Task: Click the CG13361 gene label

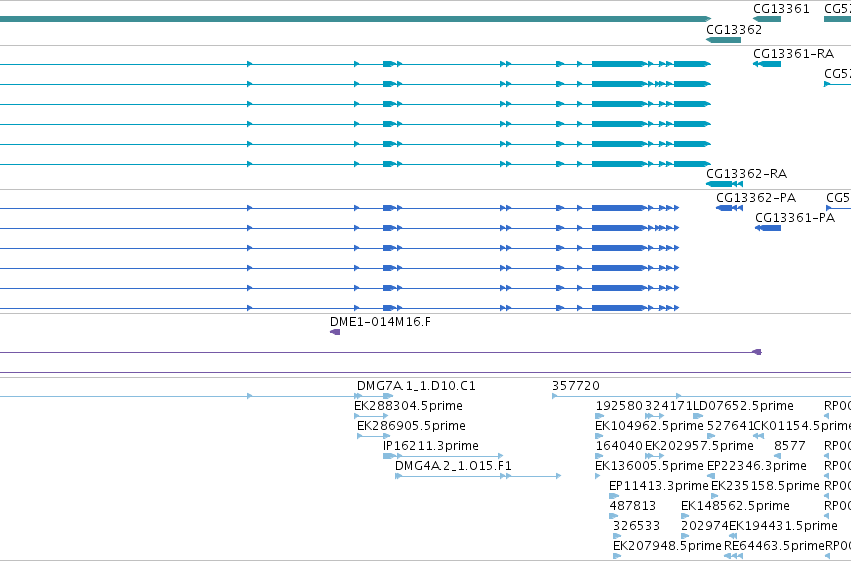Action: [781, 9]
